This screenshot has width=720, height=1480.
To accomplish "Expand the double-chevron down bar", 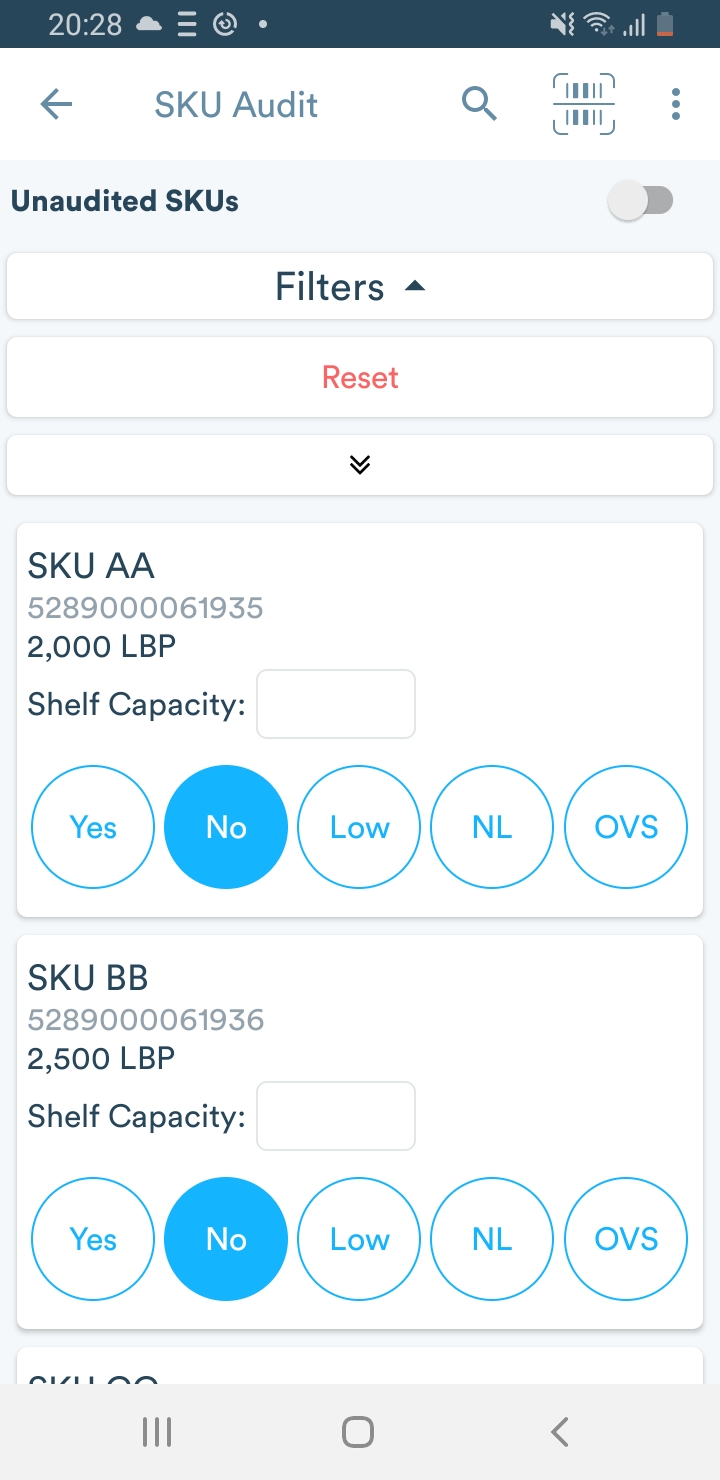I will [360, 465].
